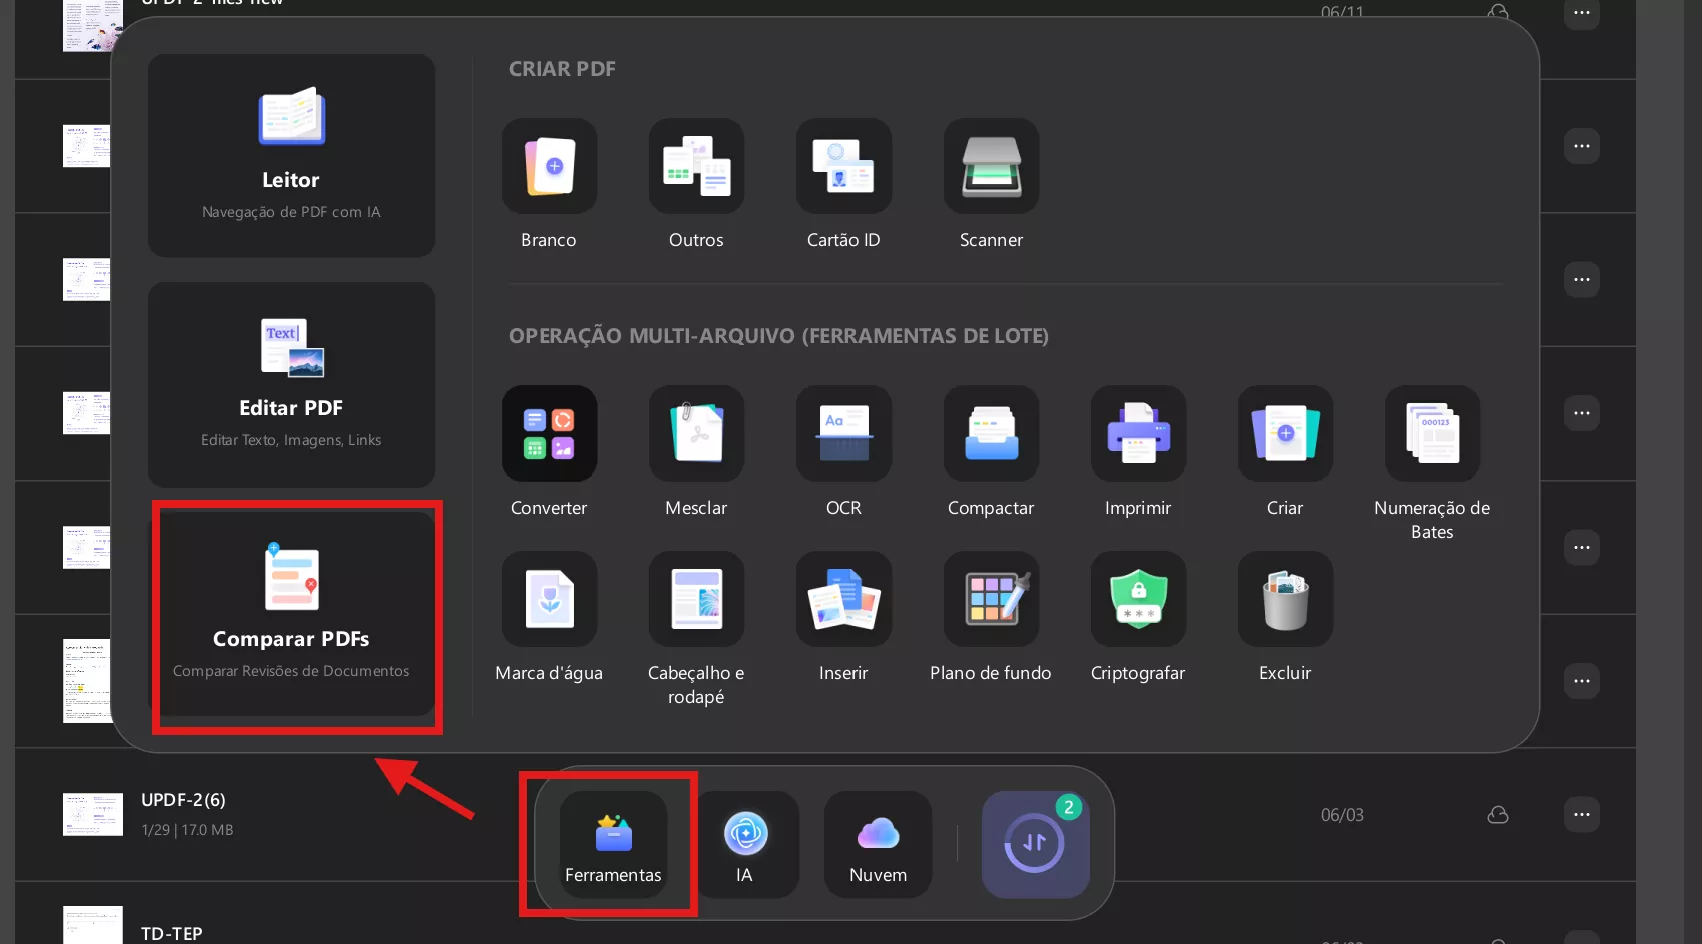The width and height of the screenshot is (1702, 944).
Task: Select the Outros create PDF option
Action: [x=696, y=166]
